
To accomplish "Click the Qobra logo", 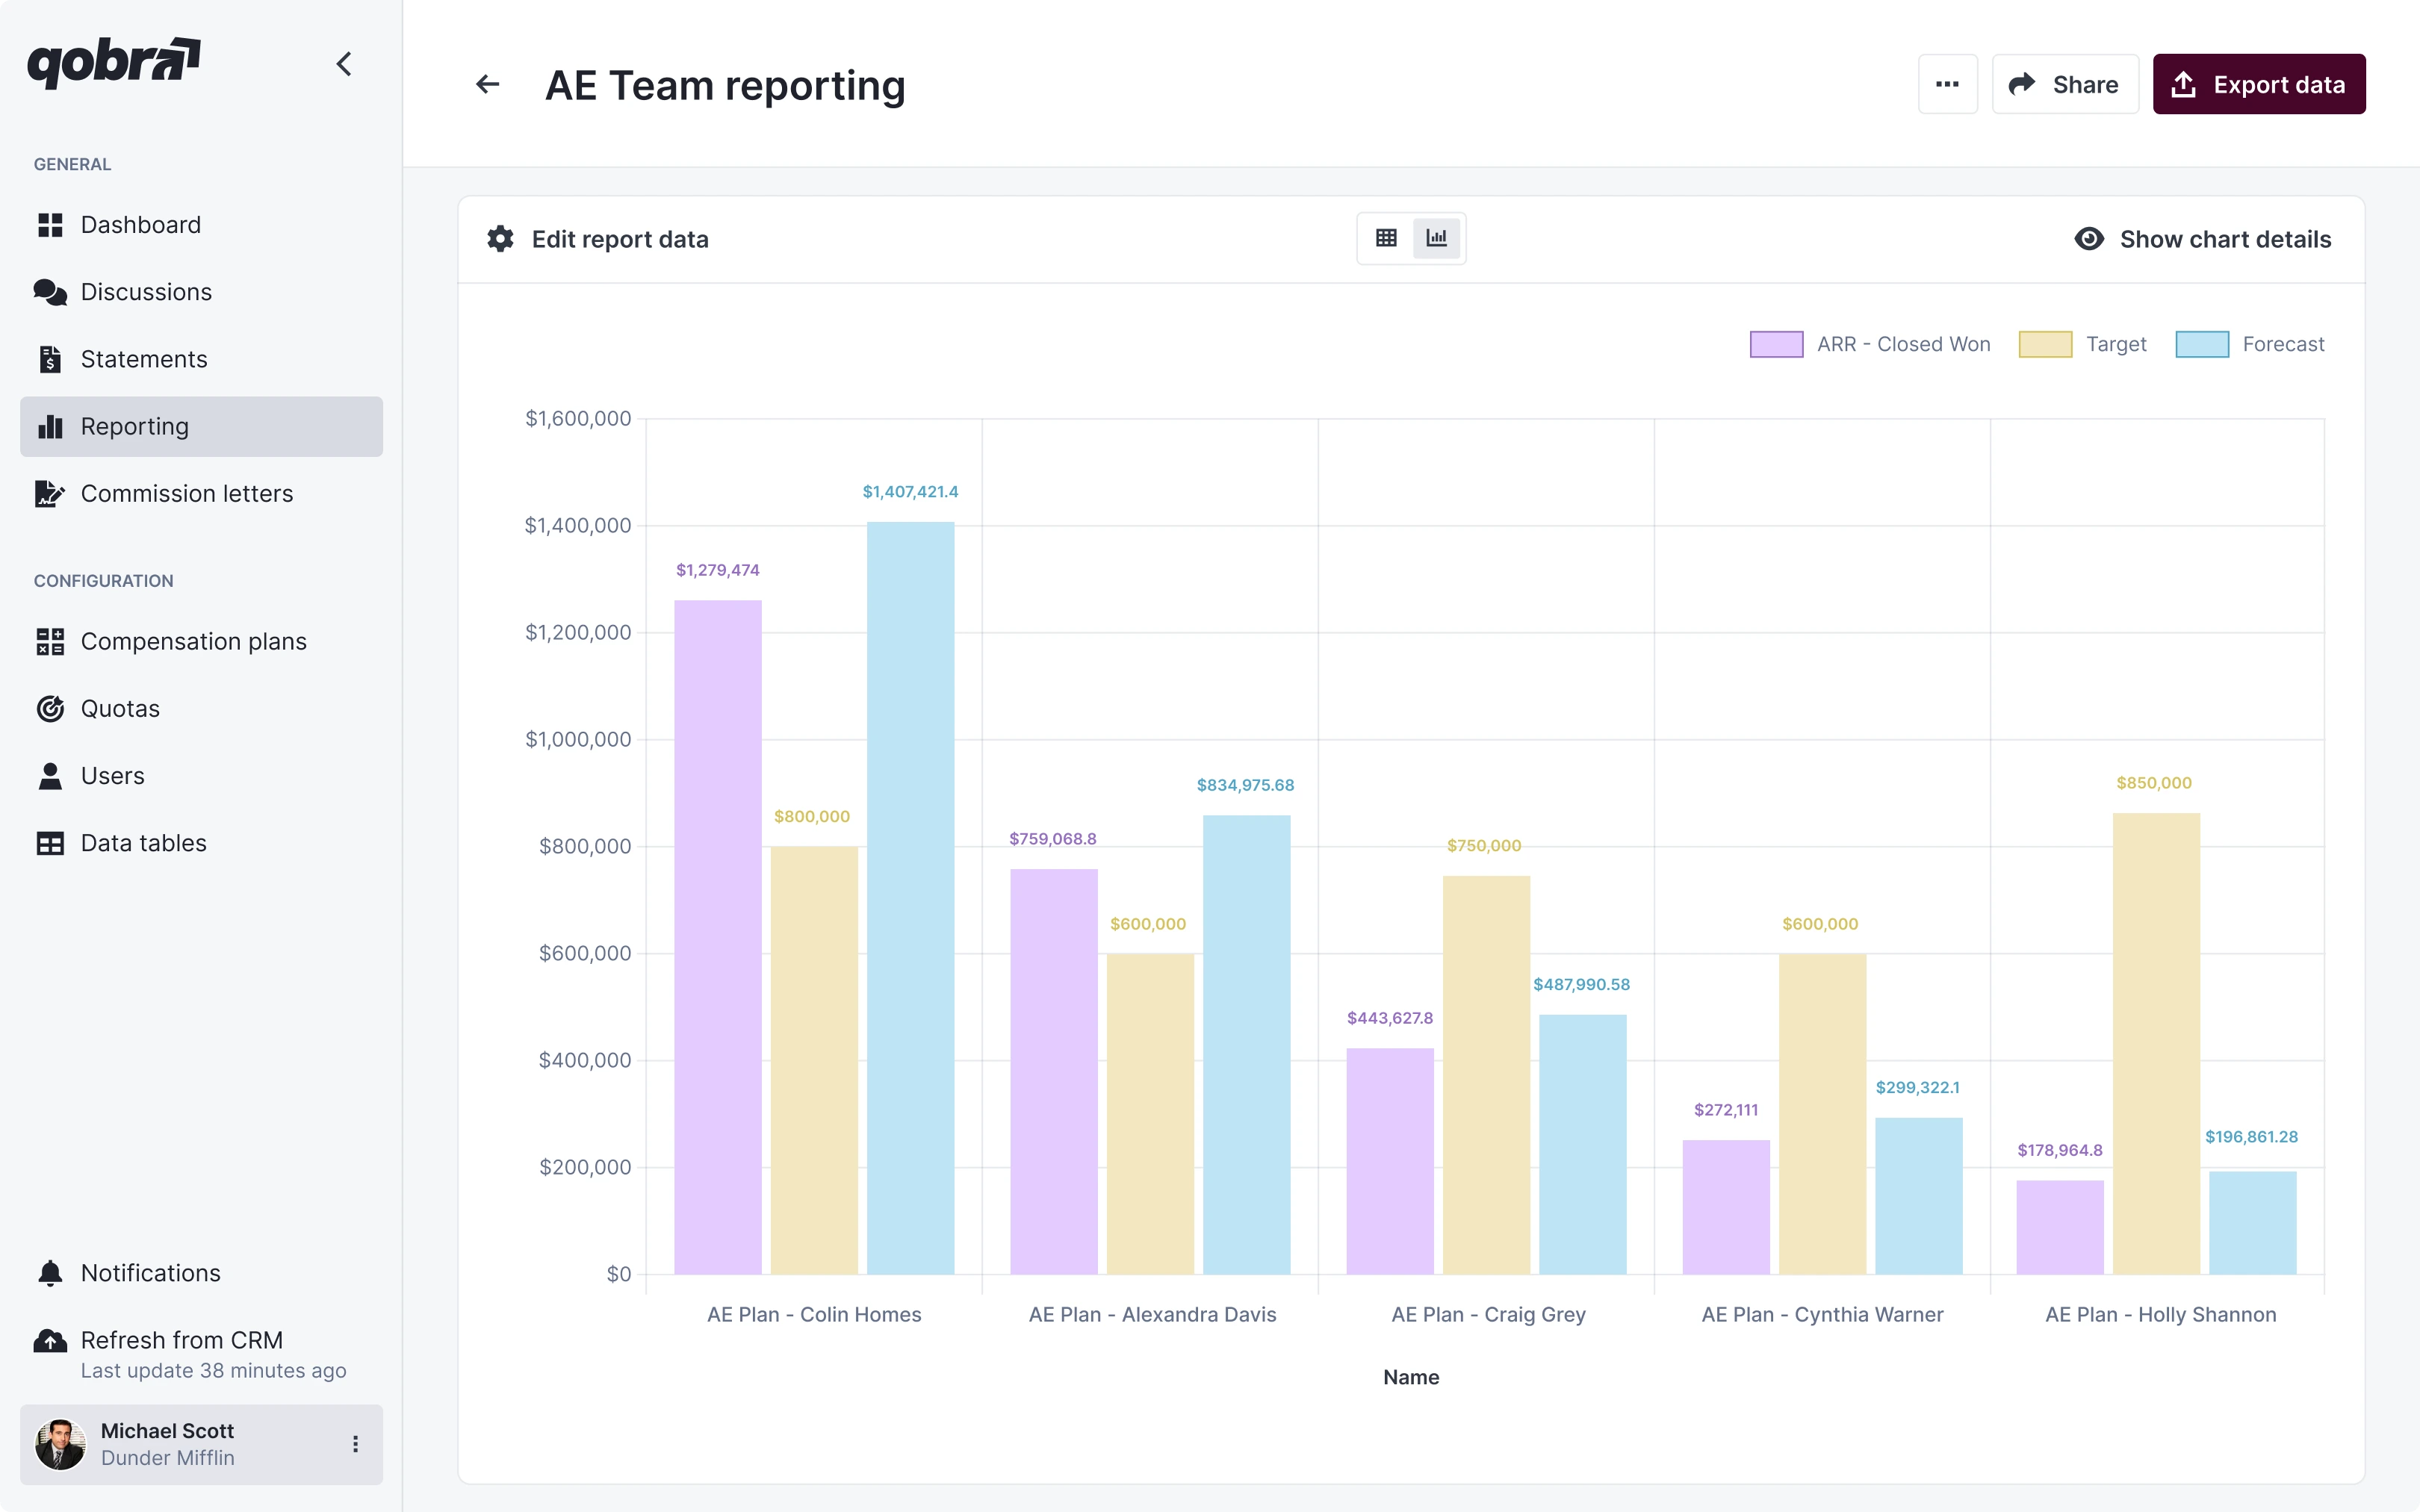I will pyautogui.click(x=113, y=63).
